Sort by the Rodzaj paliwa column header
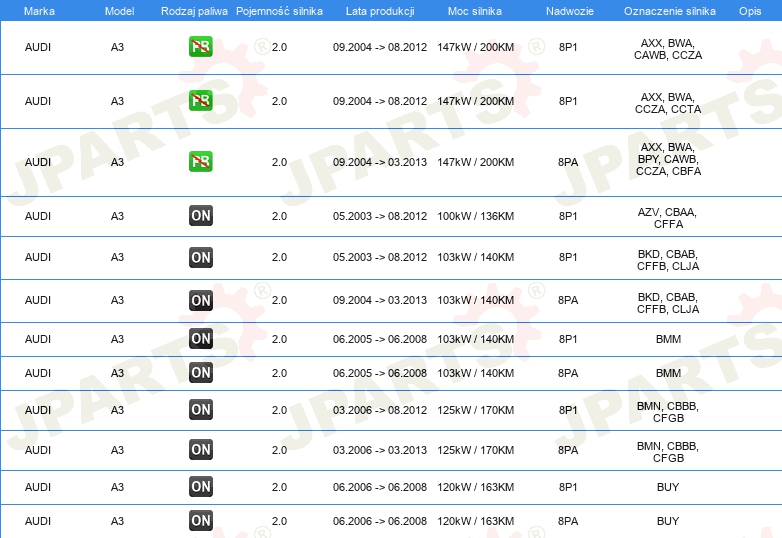This screenshot has width=782, height=538. tap(194, 10)
